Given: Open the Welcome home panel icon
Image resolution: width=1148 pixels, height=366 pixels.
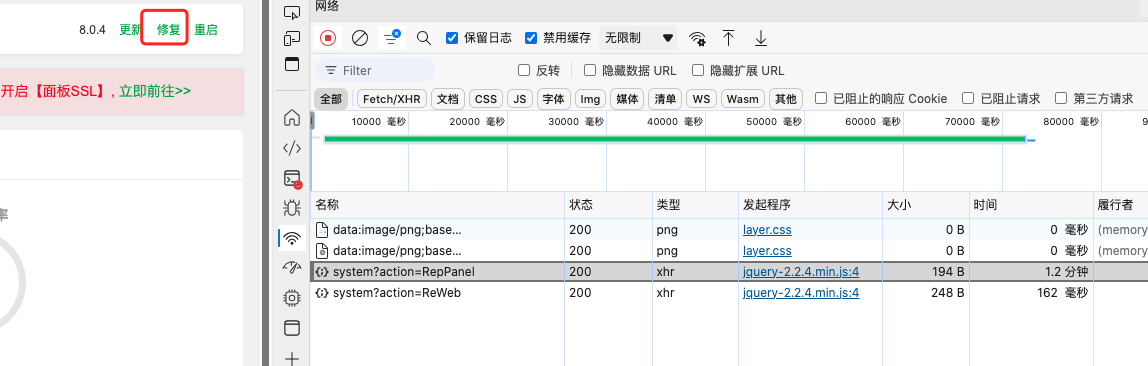Looking at the screenshot, I should tap(292, 118).
